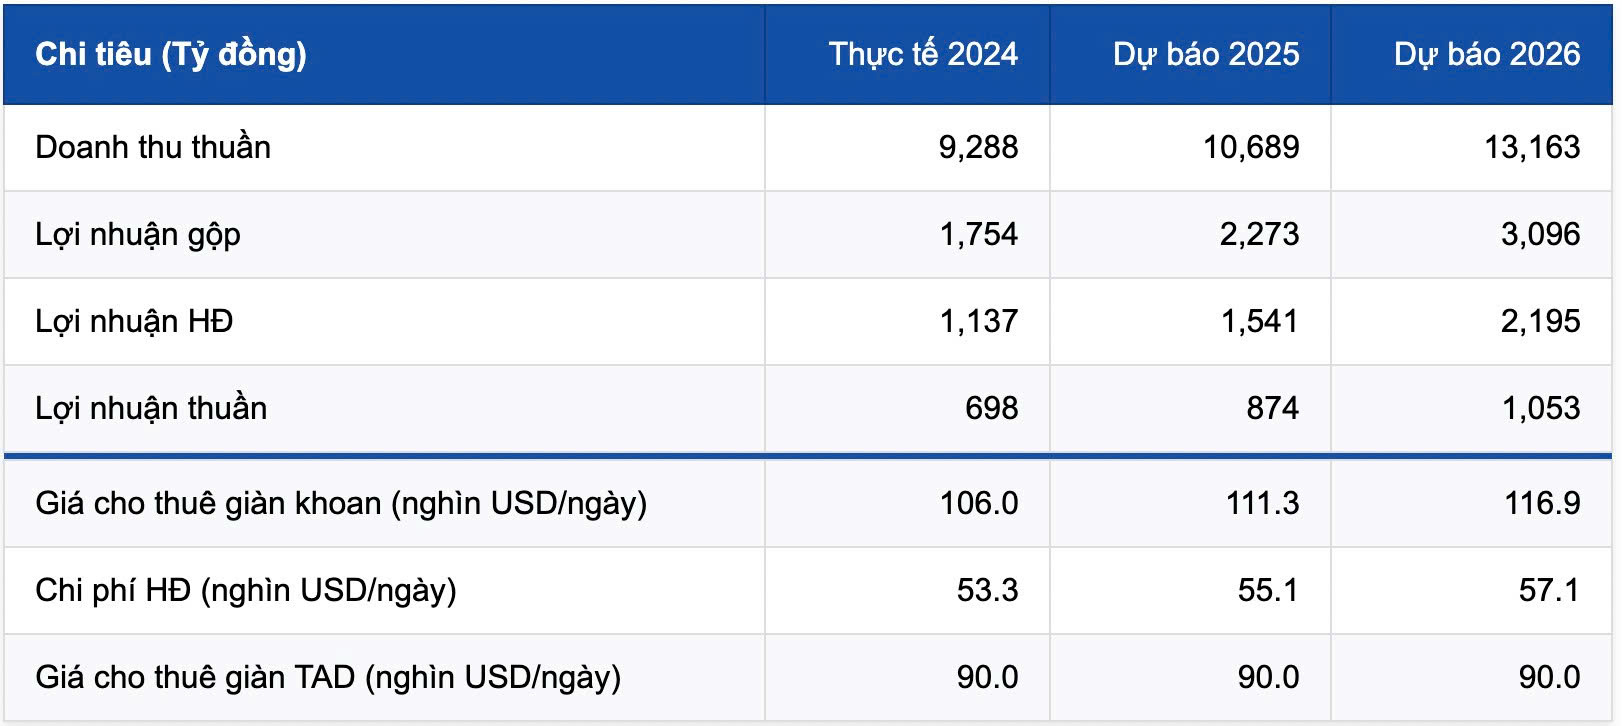Click the "Lợi nhuận HĐ" row label

134,321
